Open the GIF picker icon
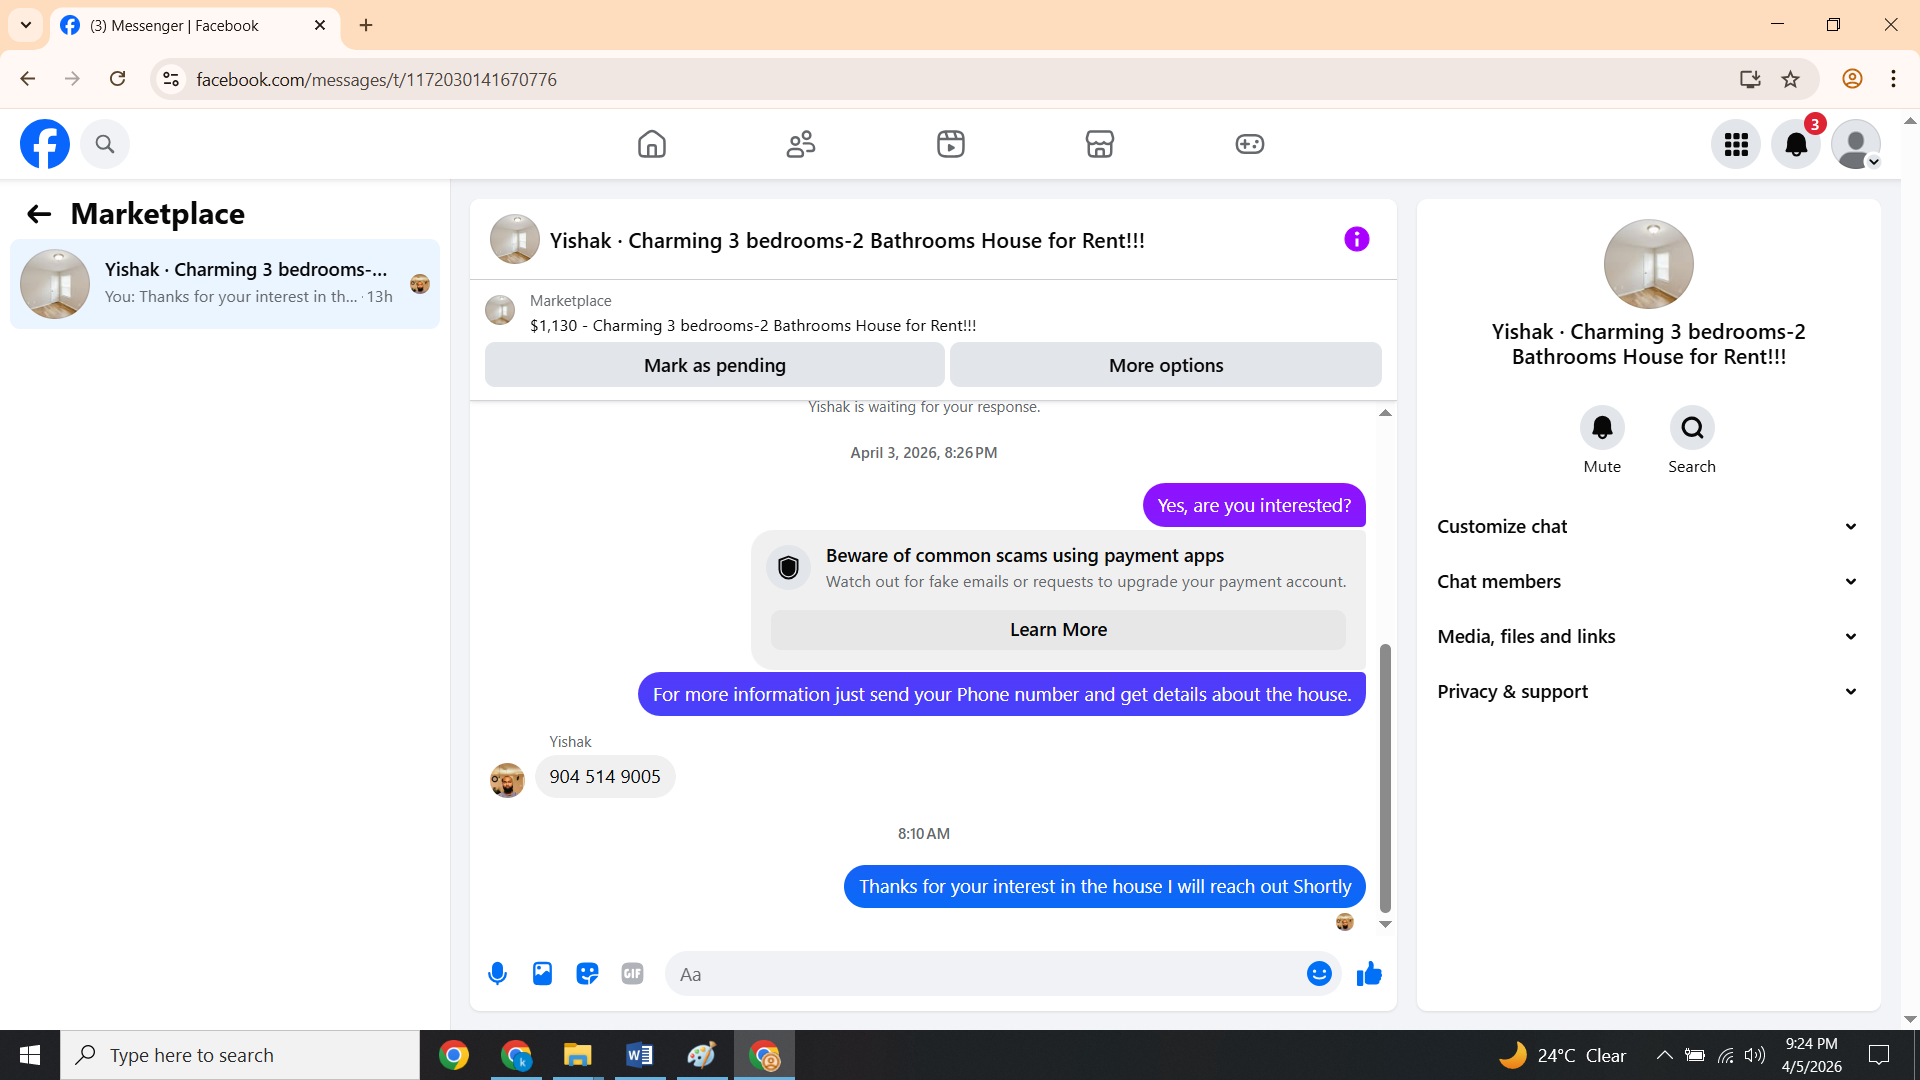 coord(632,973)
